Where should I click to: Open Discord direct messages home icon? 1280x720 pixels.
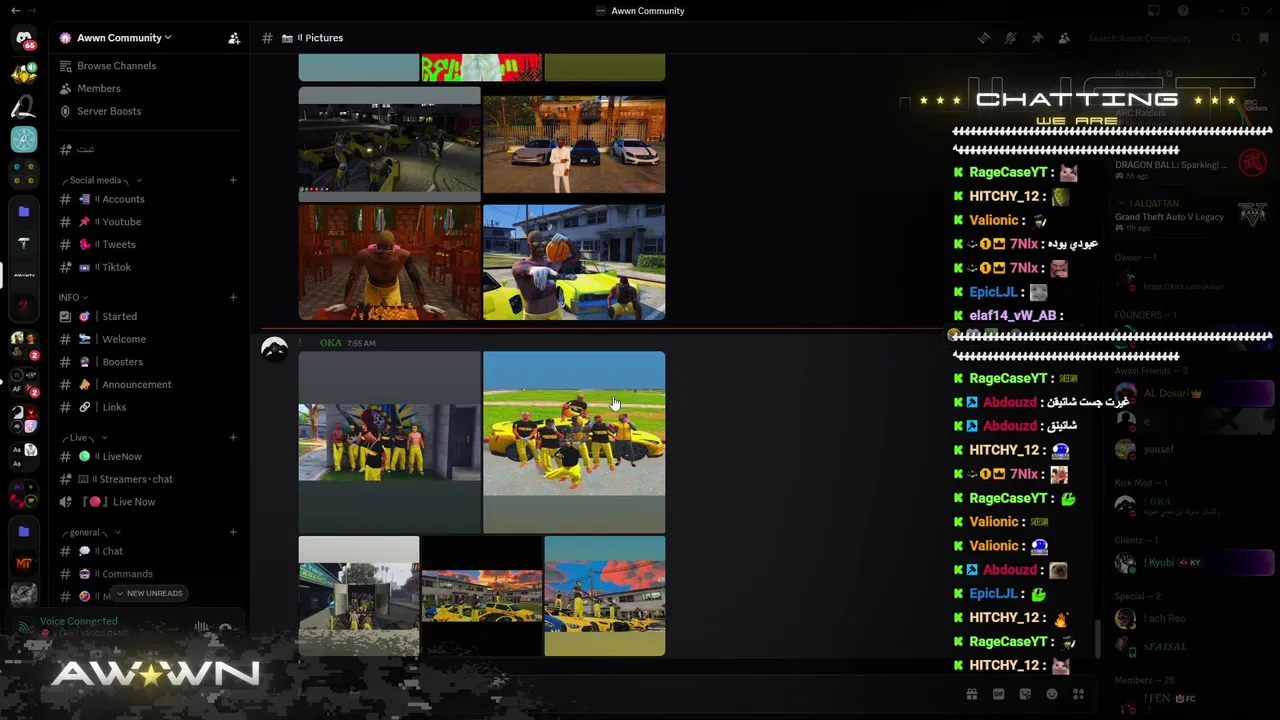(x=24, y=38)
